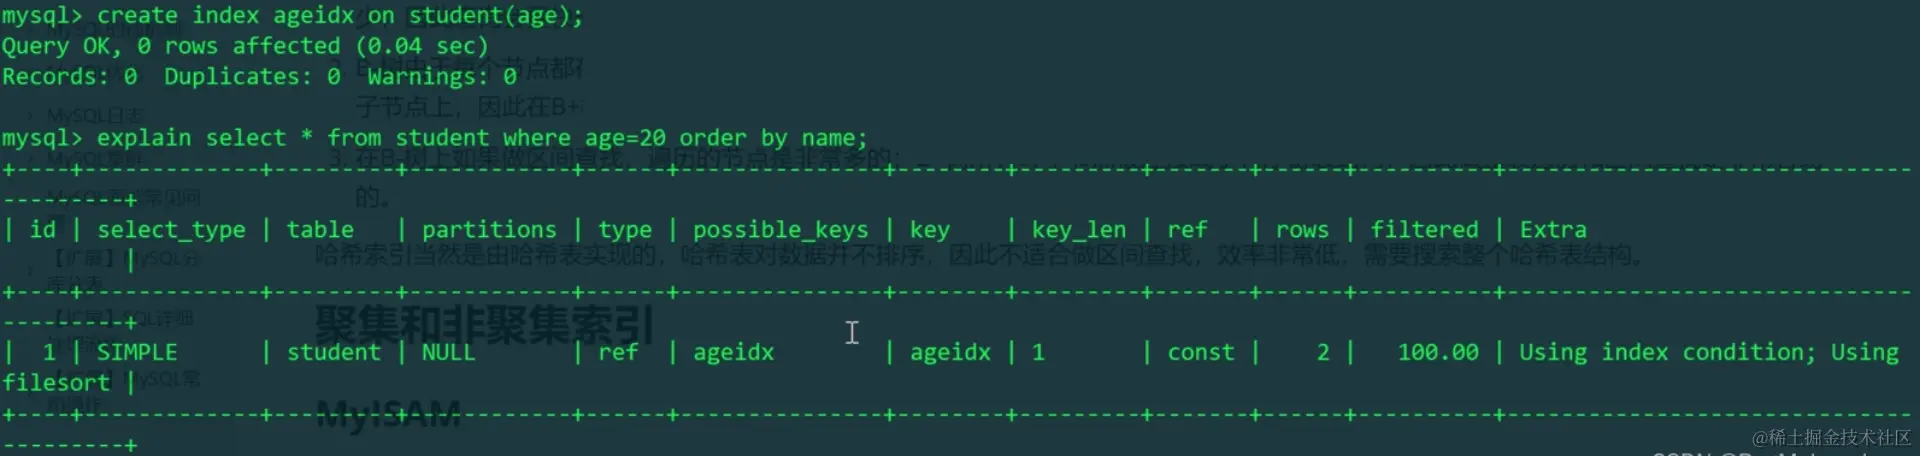The image size is (1920, 456).
Task: Click the 'Extra' column header
Action: click(x=1552, y=230)
